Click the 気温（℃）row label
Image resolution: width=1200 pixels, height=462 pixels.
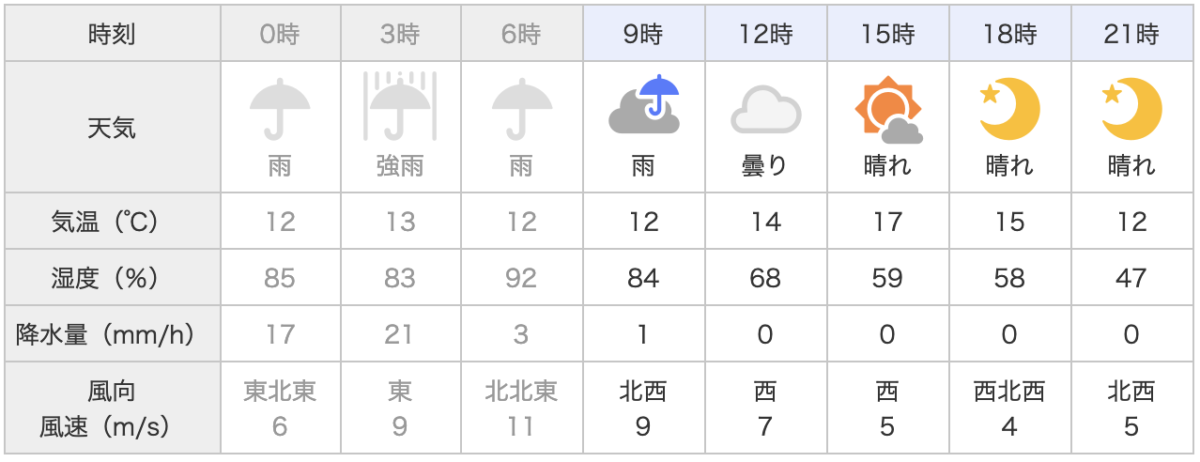[112, 220]
